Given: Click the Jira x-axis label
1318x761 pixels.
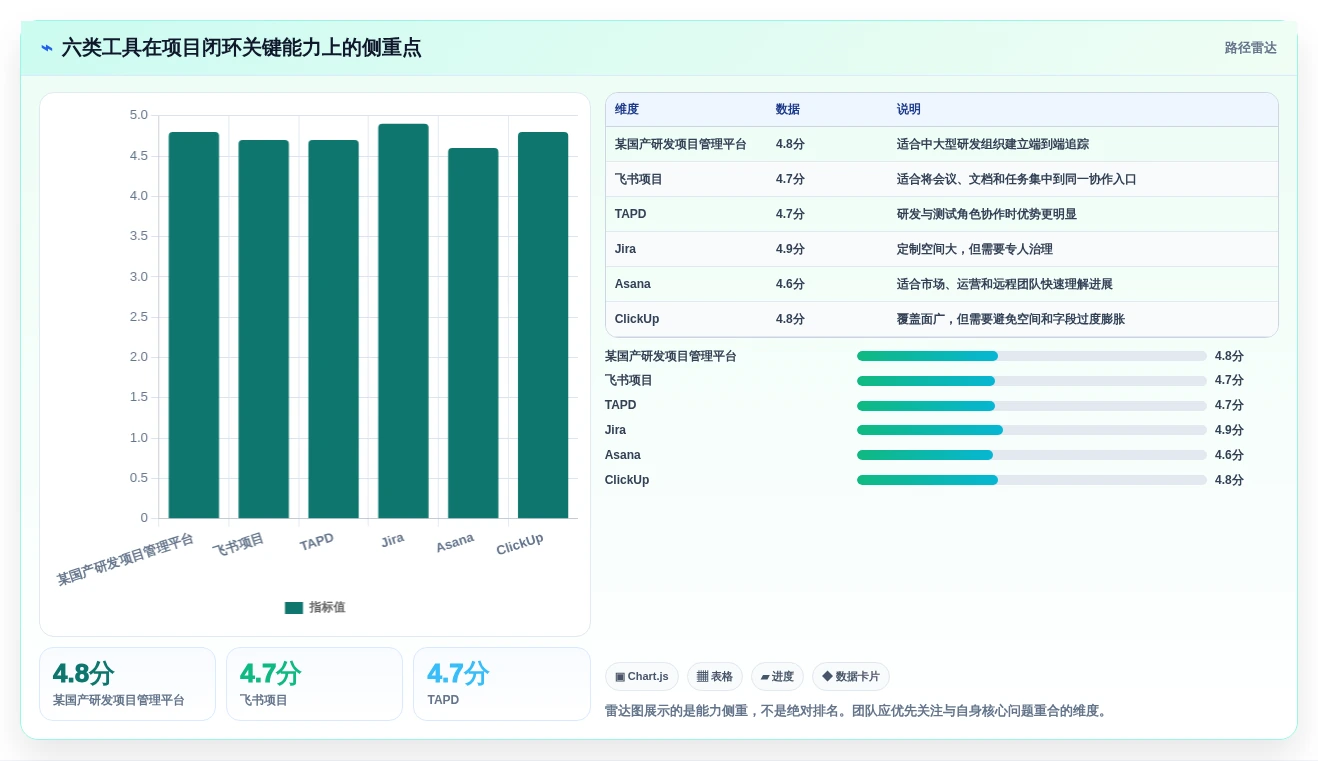Looking at the screenshot, I should click(x=392, y=540).
